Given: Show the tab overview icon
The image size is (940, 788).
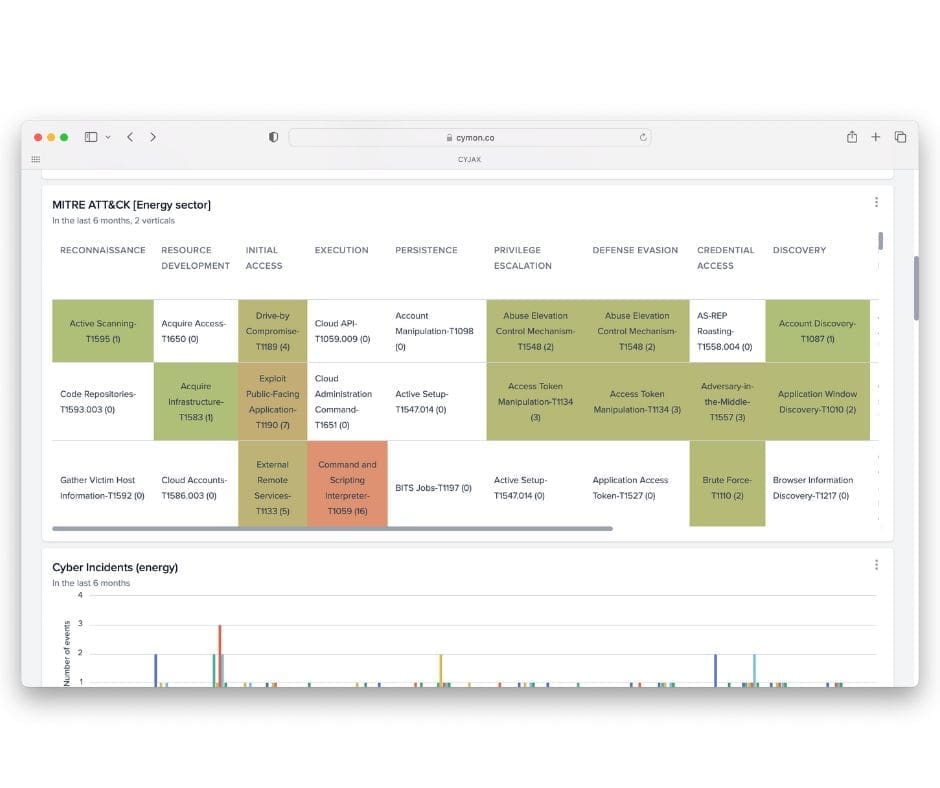Looking at the screenshot, I should click(900, 137).
